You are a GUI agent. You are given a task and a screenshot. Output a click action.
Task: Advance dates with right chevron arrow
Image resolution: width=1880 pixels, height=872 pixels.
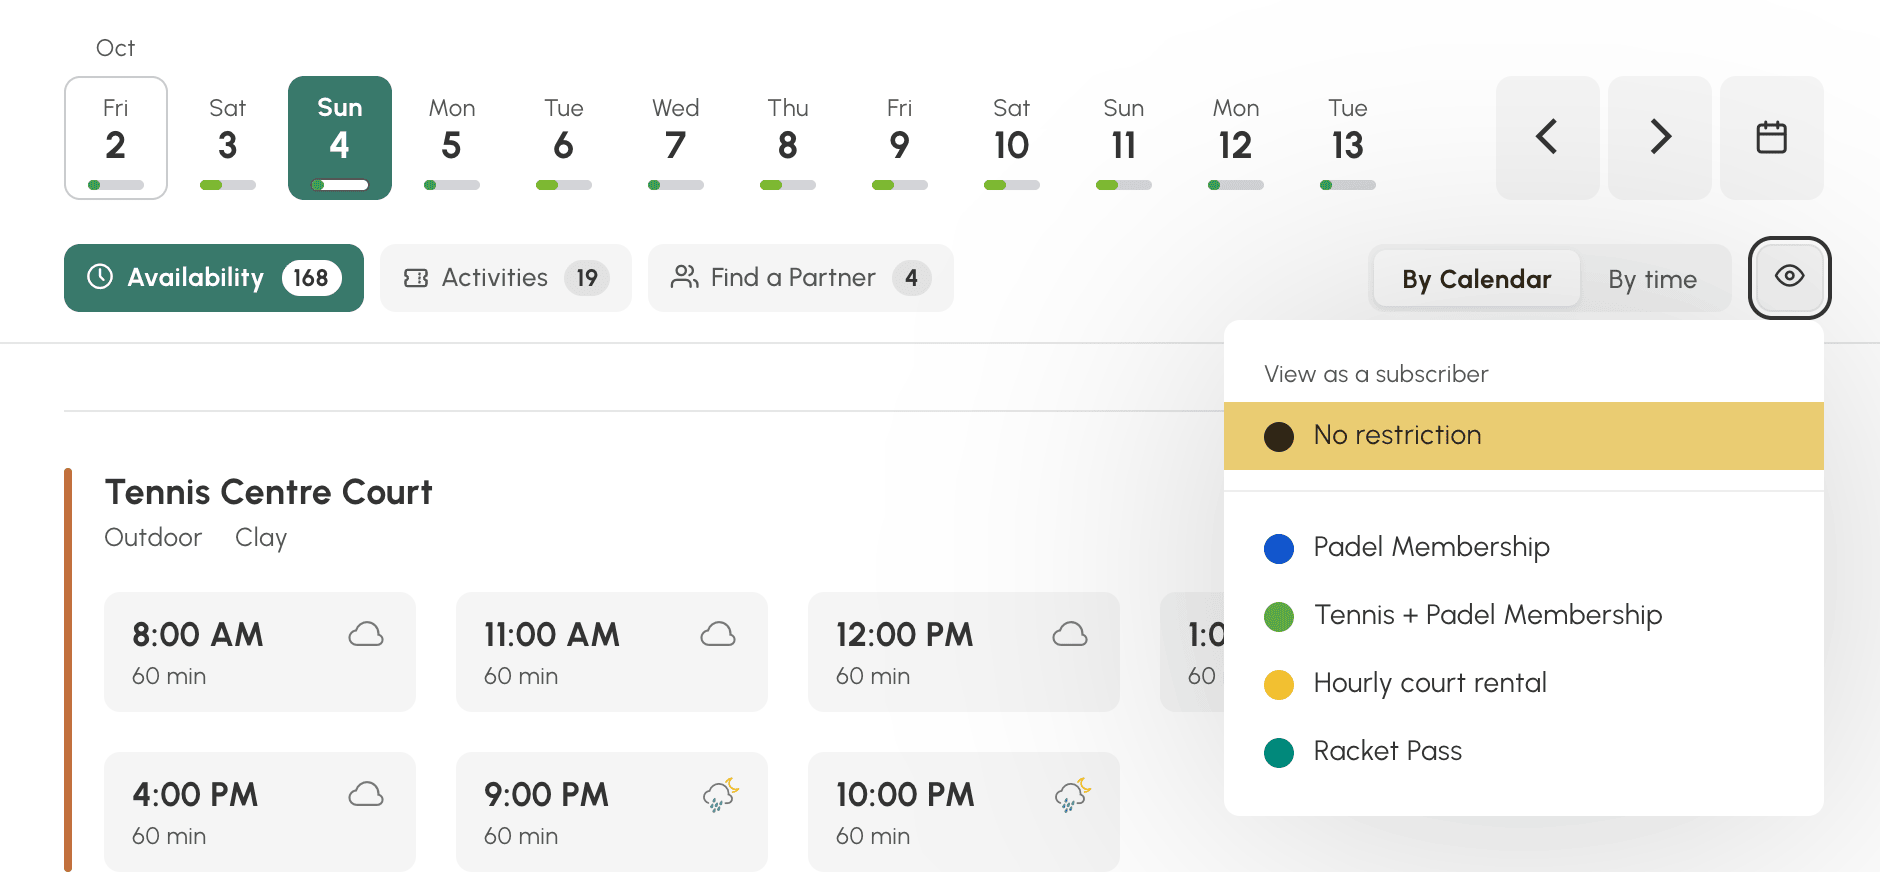(1660, 137)
